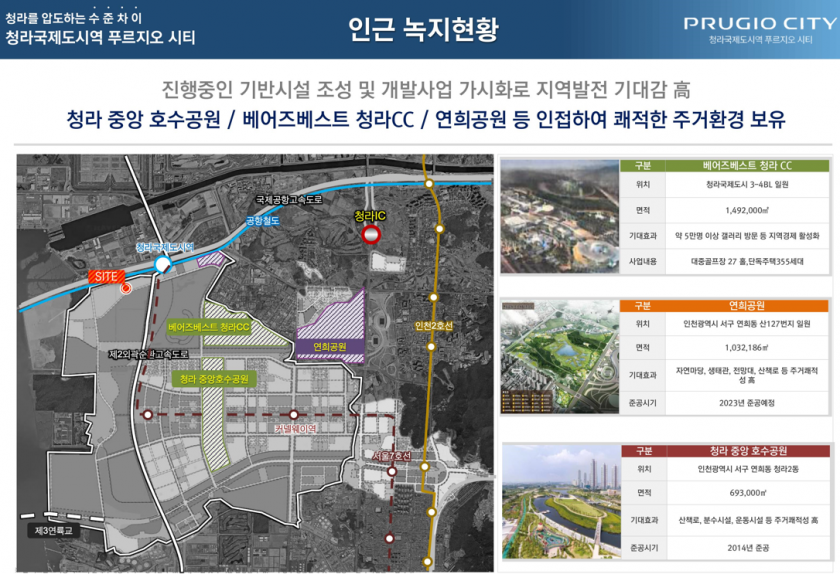This screenshot has height=574, width=840.
Task: Open the 베어즈베스트 청라 CC aerial thumbnail
Action: pyautogui.click(x=559, y=217)
